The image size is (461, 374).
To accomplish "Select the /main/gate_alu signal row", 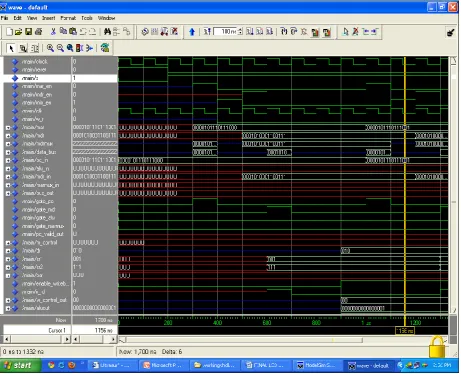I will (x=37, y=218).
